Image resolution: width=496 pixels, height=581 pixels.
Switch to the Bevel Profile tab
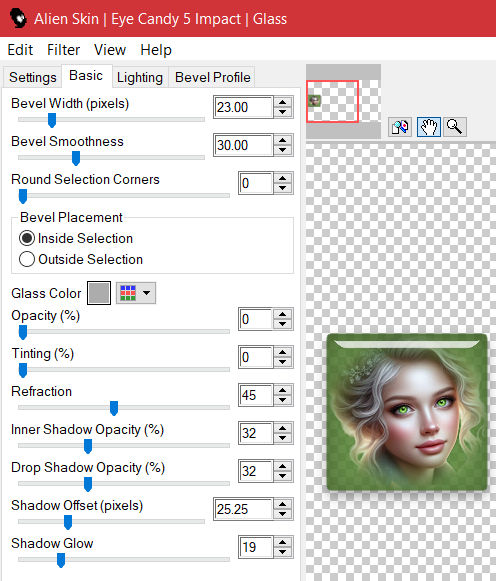(x=212, y=77)
